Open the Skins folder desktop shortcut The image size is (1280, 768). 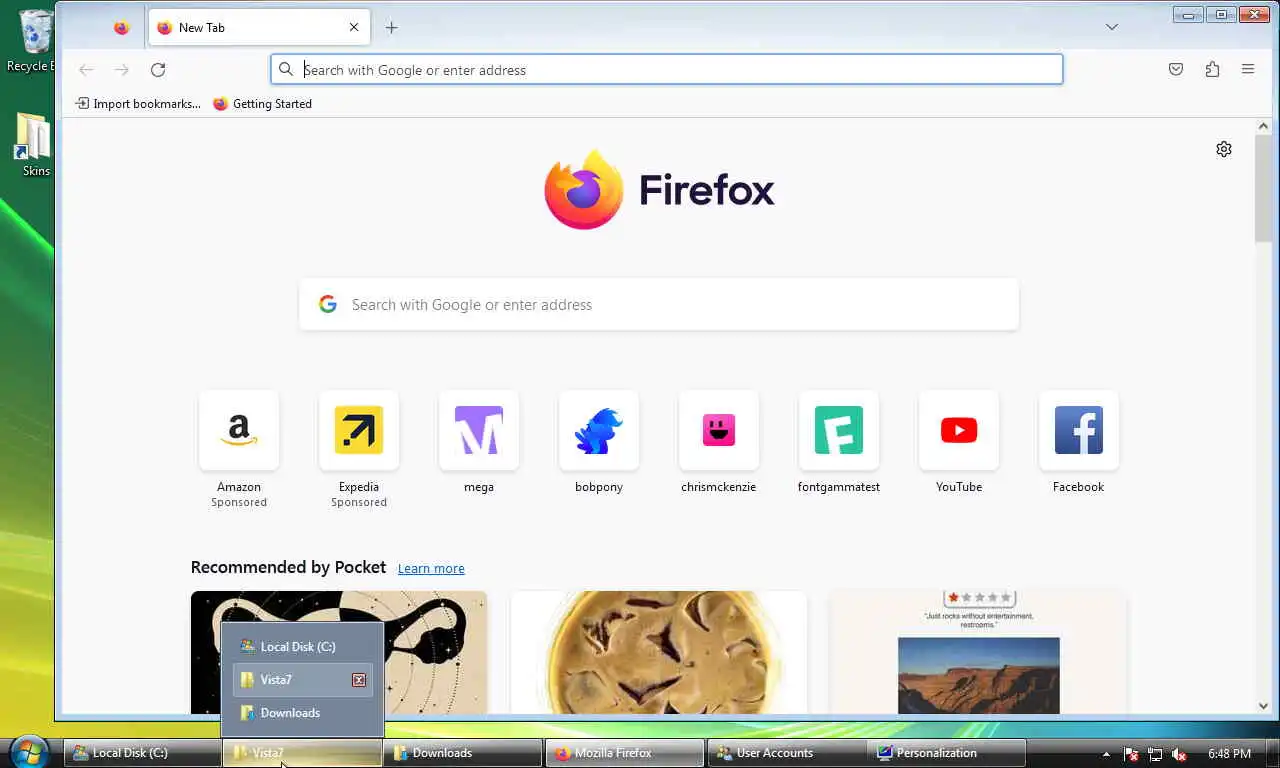pos(34,144)
